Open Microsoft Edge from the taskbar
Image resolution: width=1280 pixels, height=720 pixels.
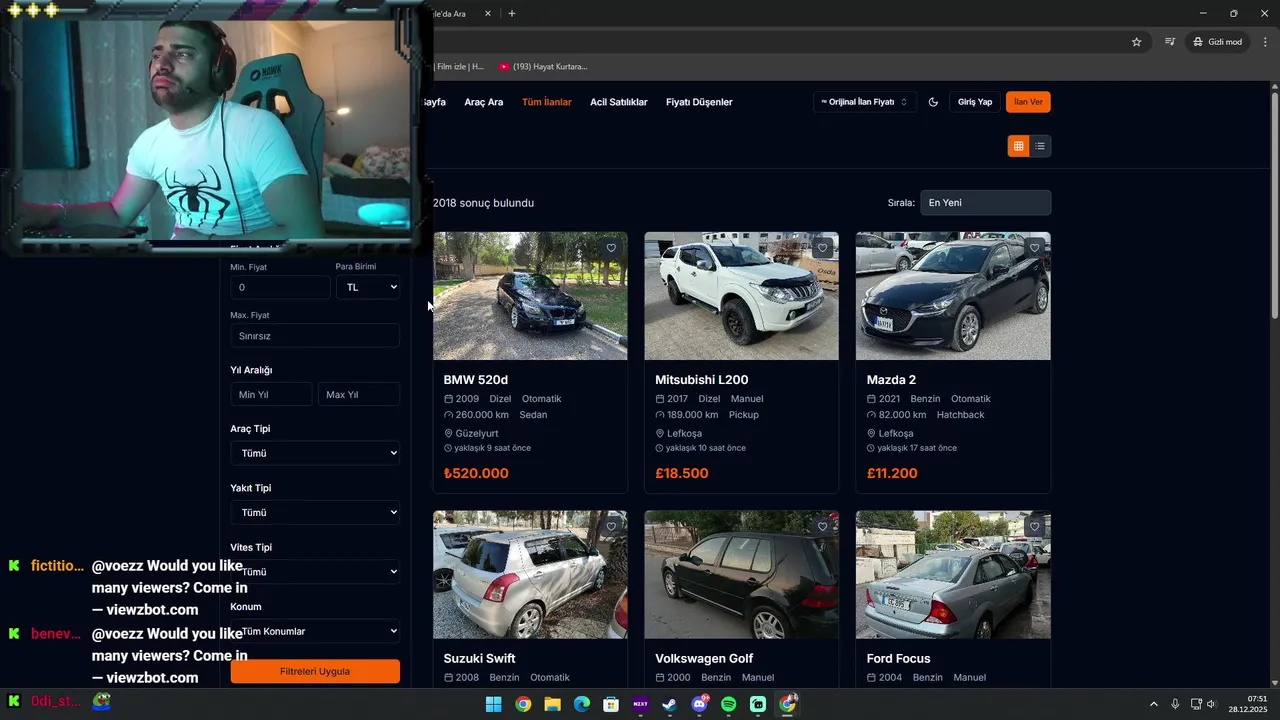[582, 704]
